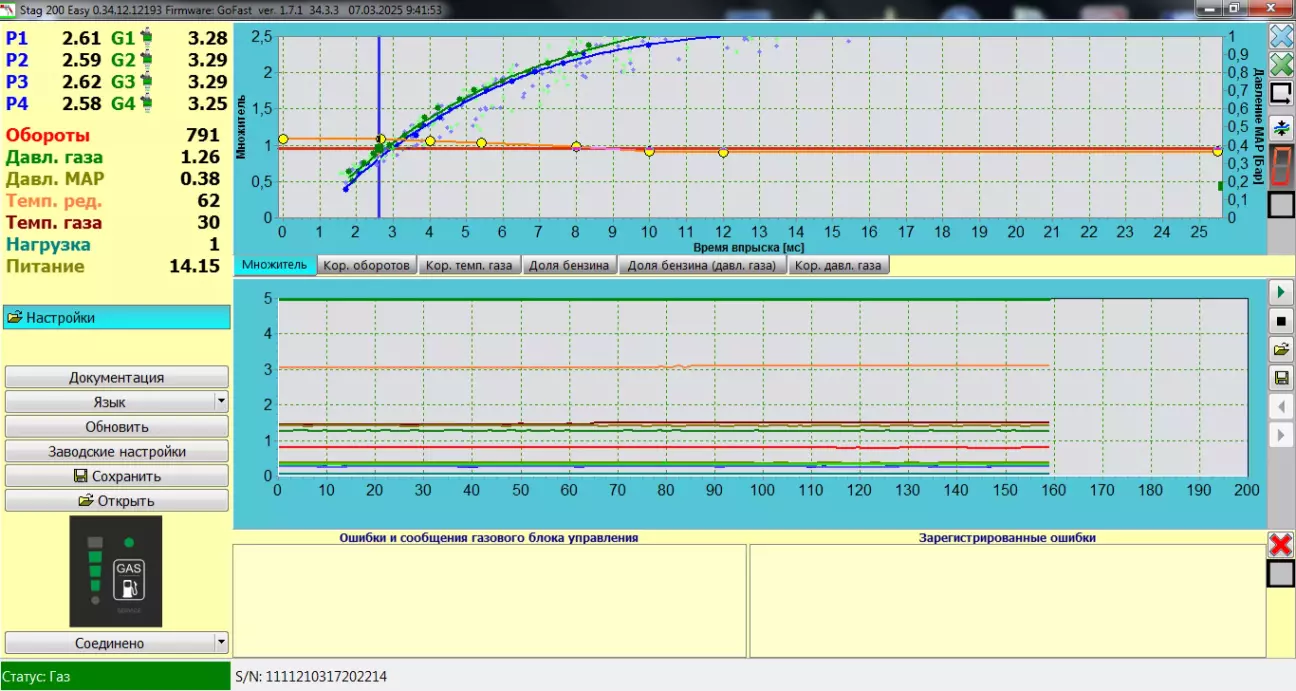This screenshot has height=691, width=1296.
Task: Click the Открыть button
Action: [117, 500]
